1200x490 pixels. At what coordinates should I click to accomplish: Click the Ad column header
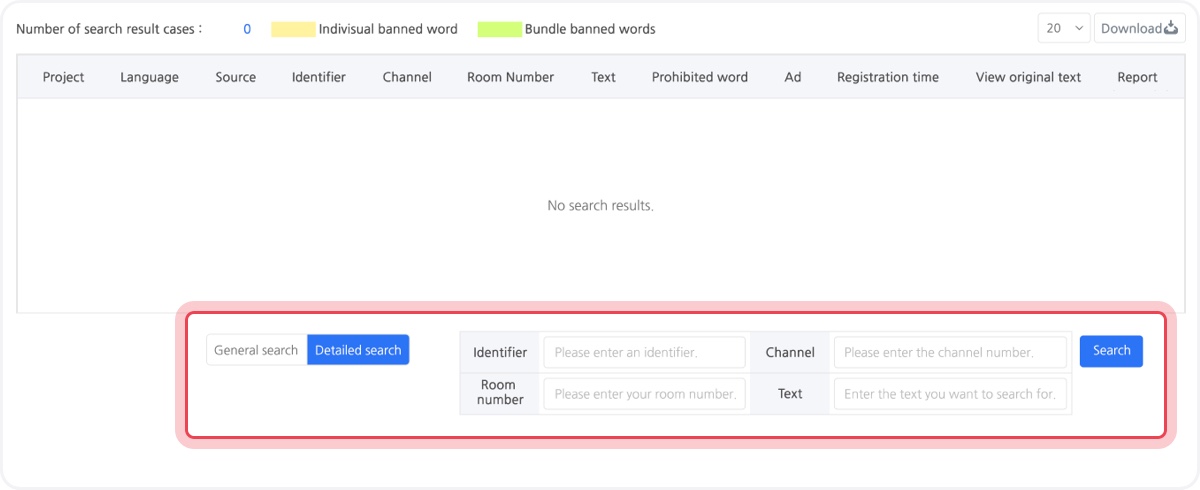[x=793, y=77]
